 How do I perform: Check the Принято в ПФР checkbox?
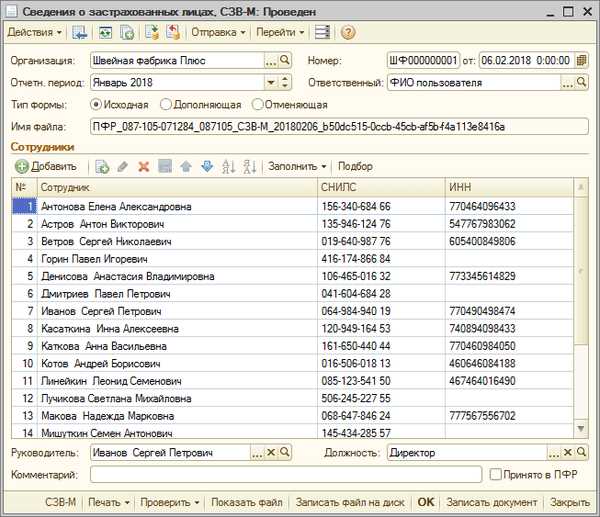pyautogui.click(x=495, y=475)
